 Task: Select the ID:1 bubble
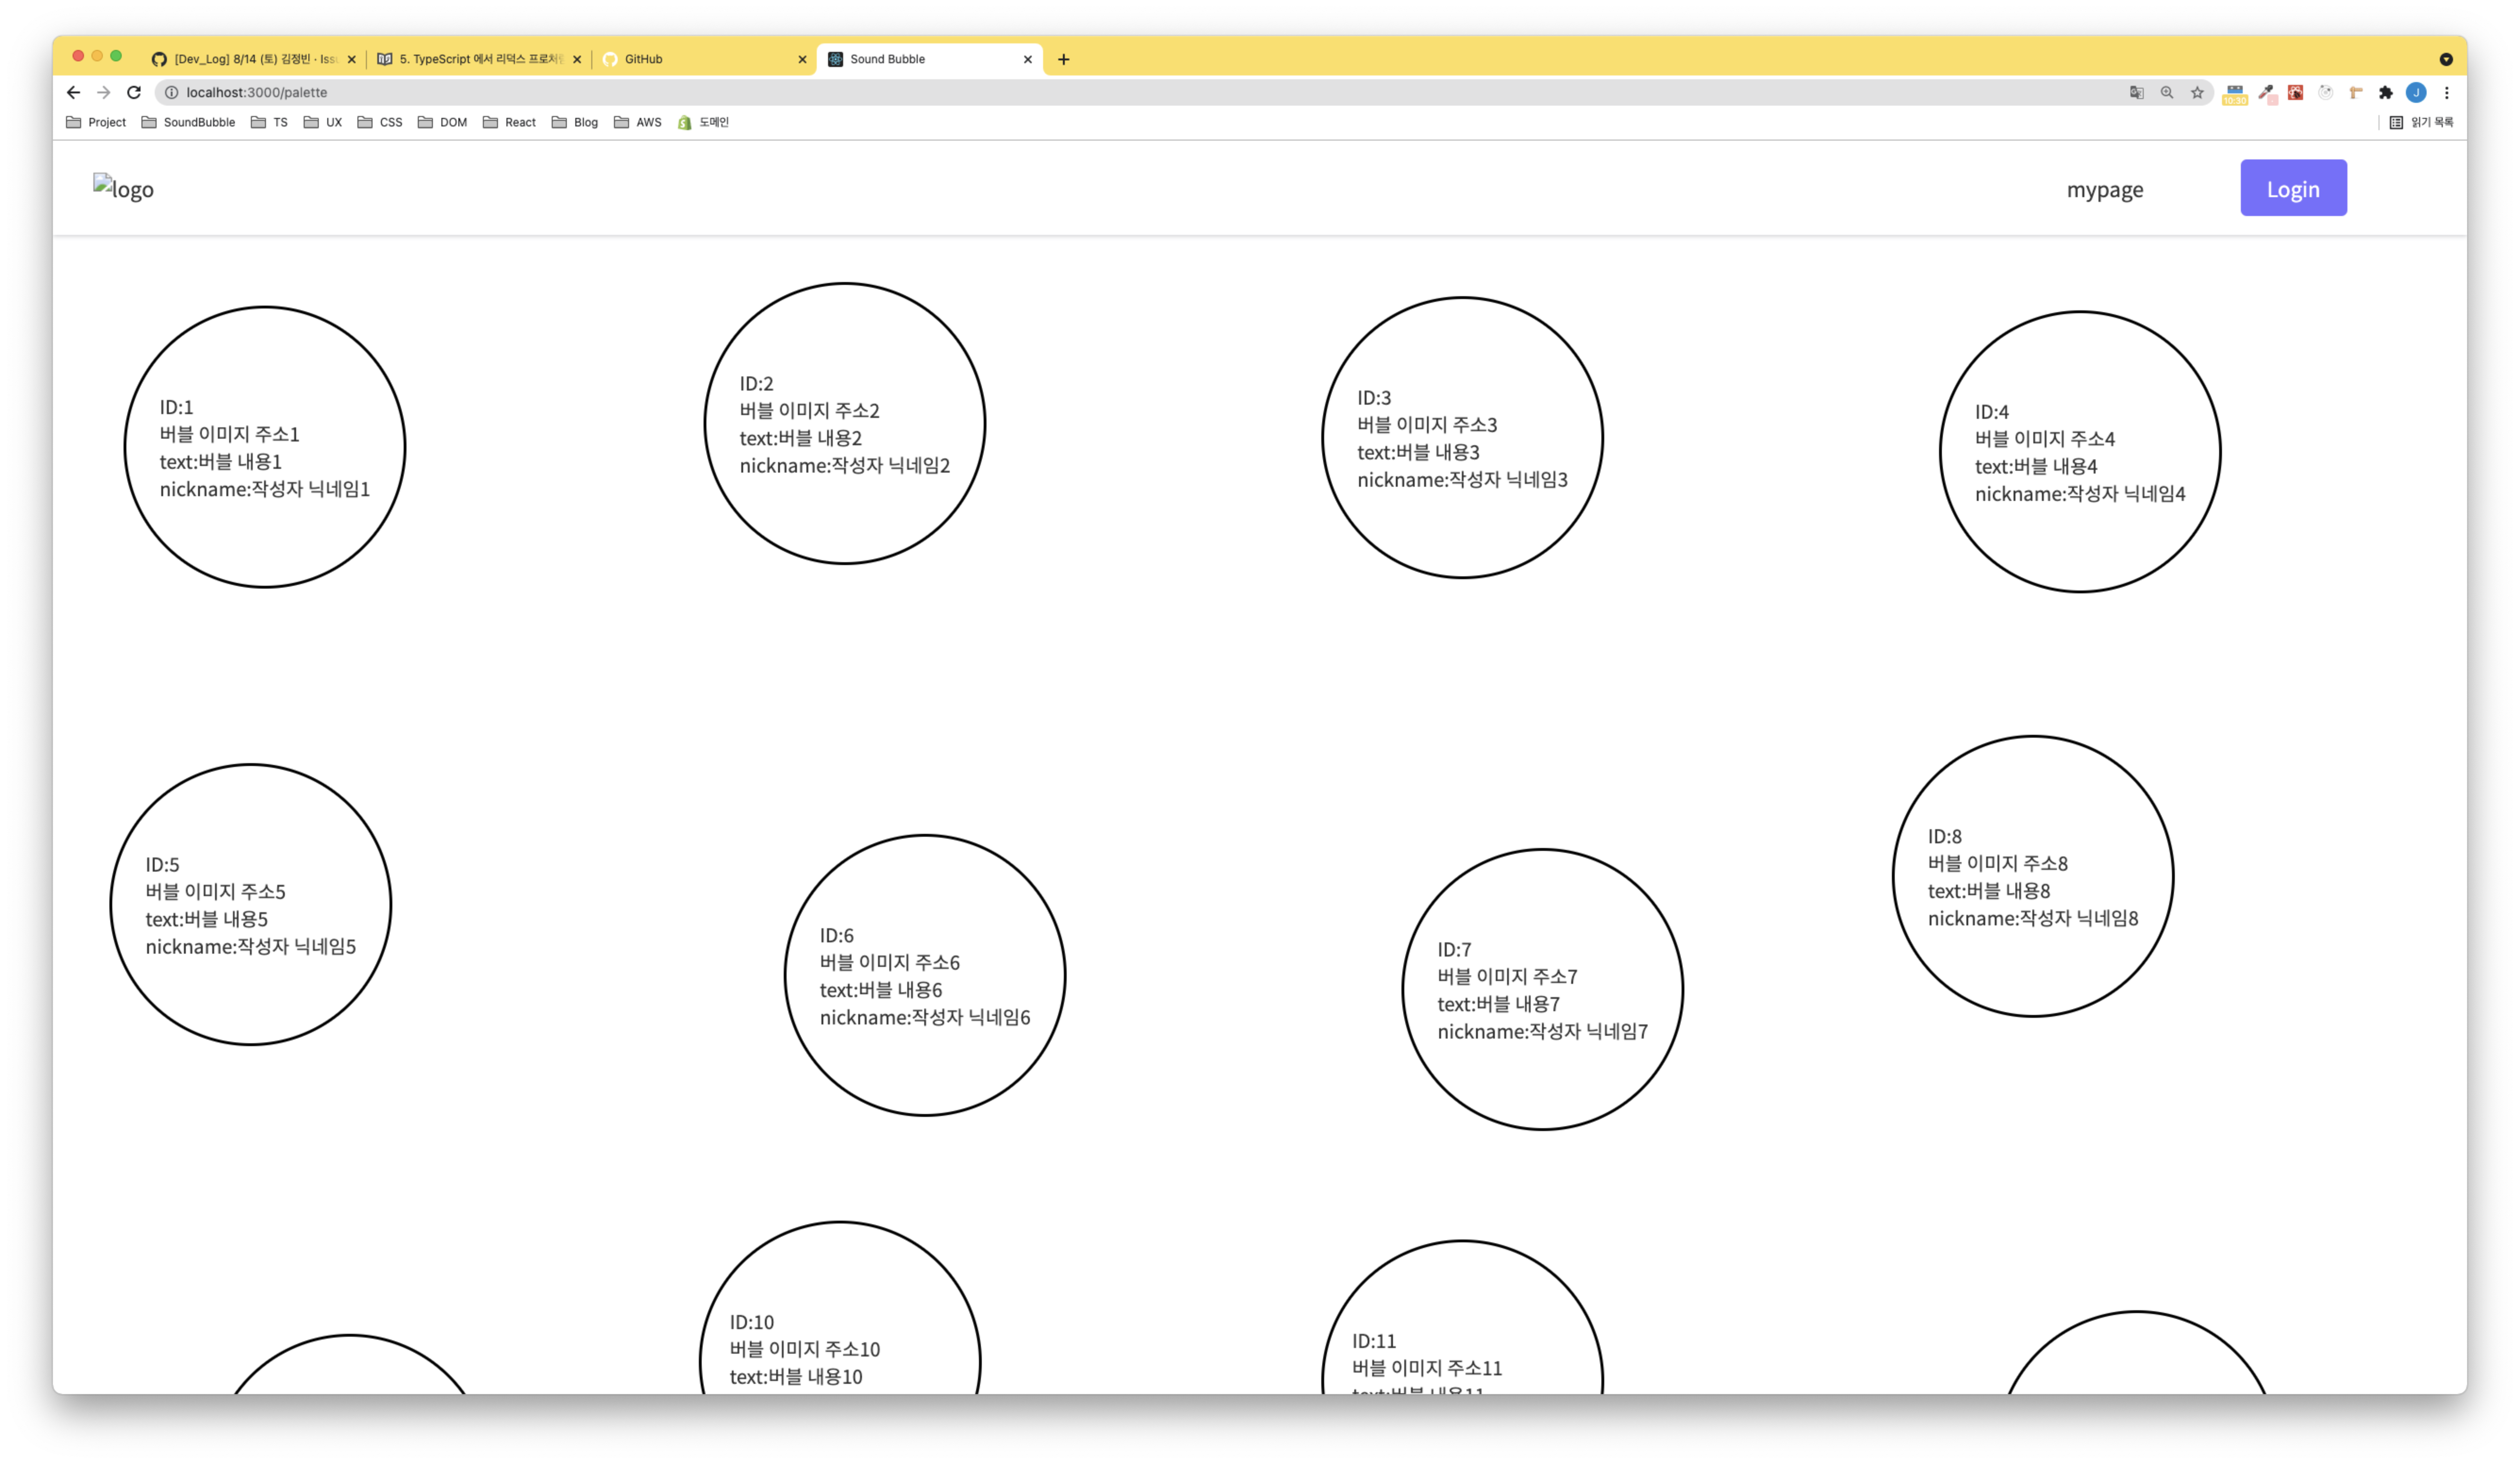pyautogui.click(x=265, y=447)
